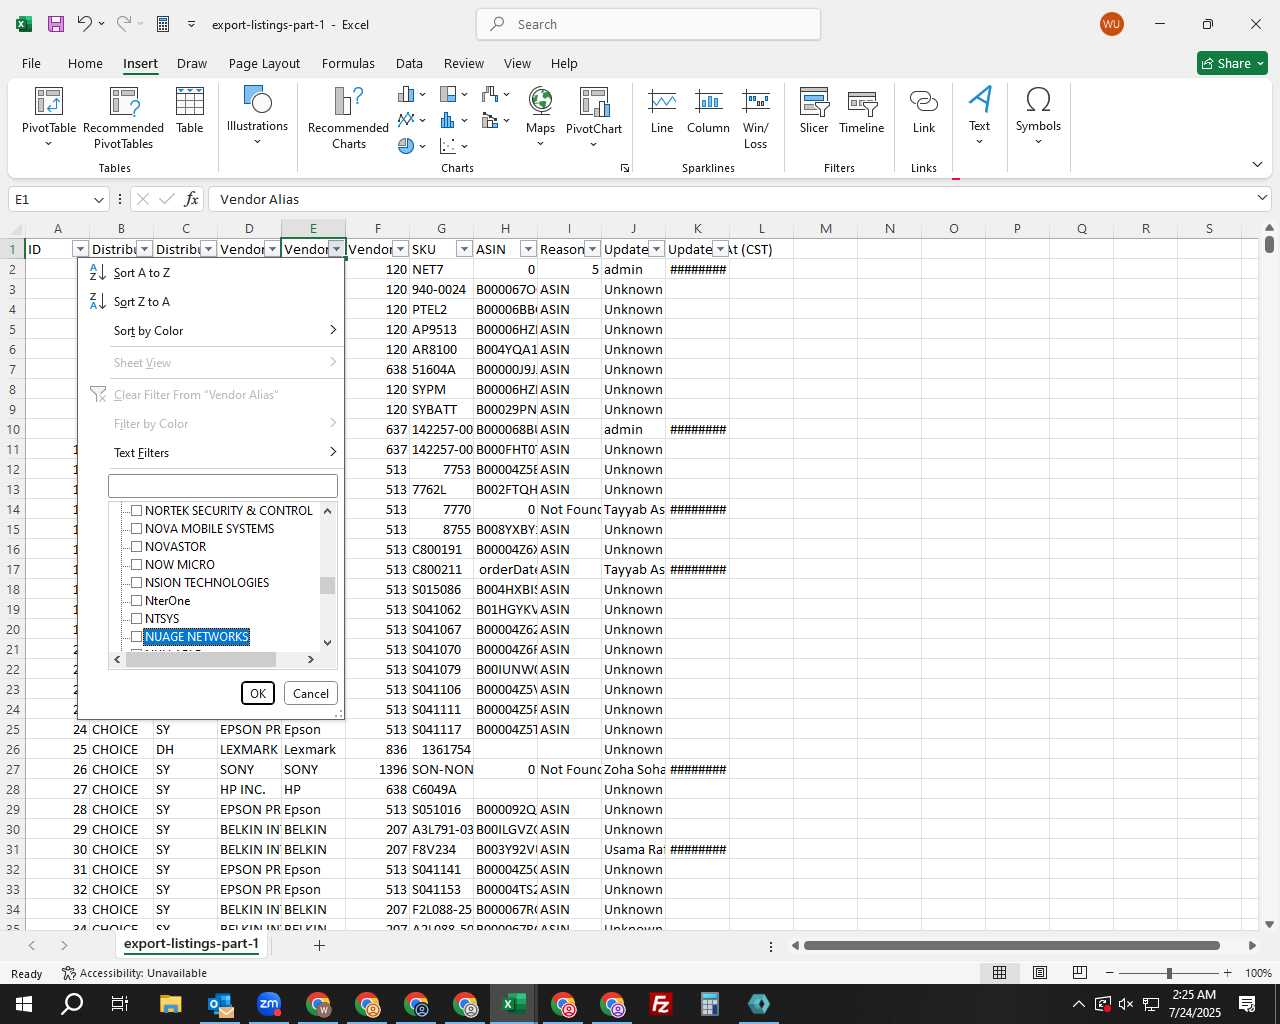Click the filter search input box
The height and width of the screenshot is (1024, 1280).
(x=223, y=486)
